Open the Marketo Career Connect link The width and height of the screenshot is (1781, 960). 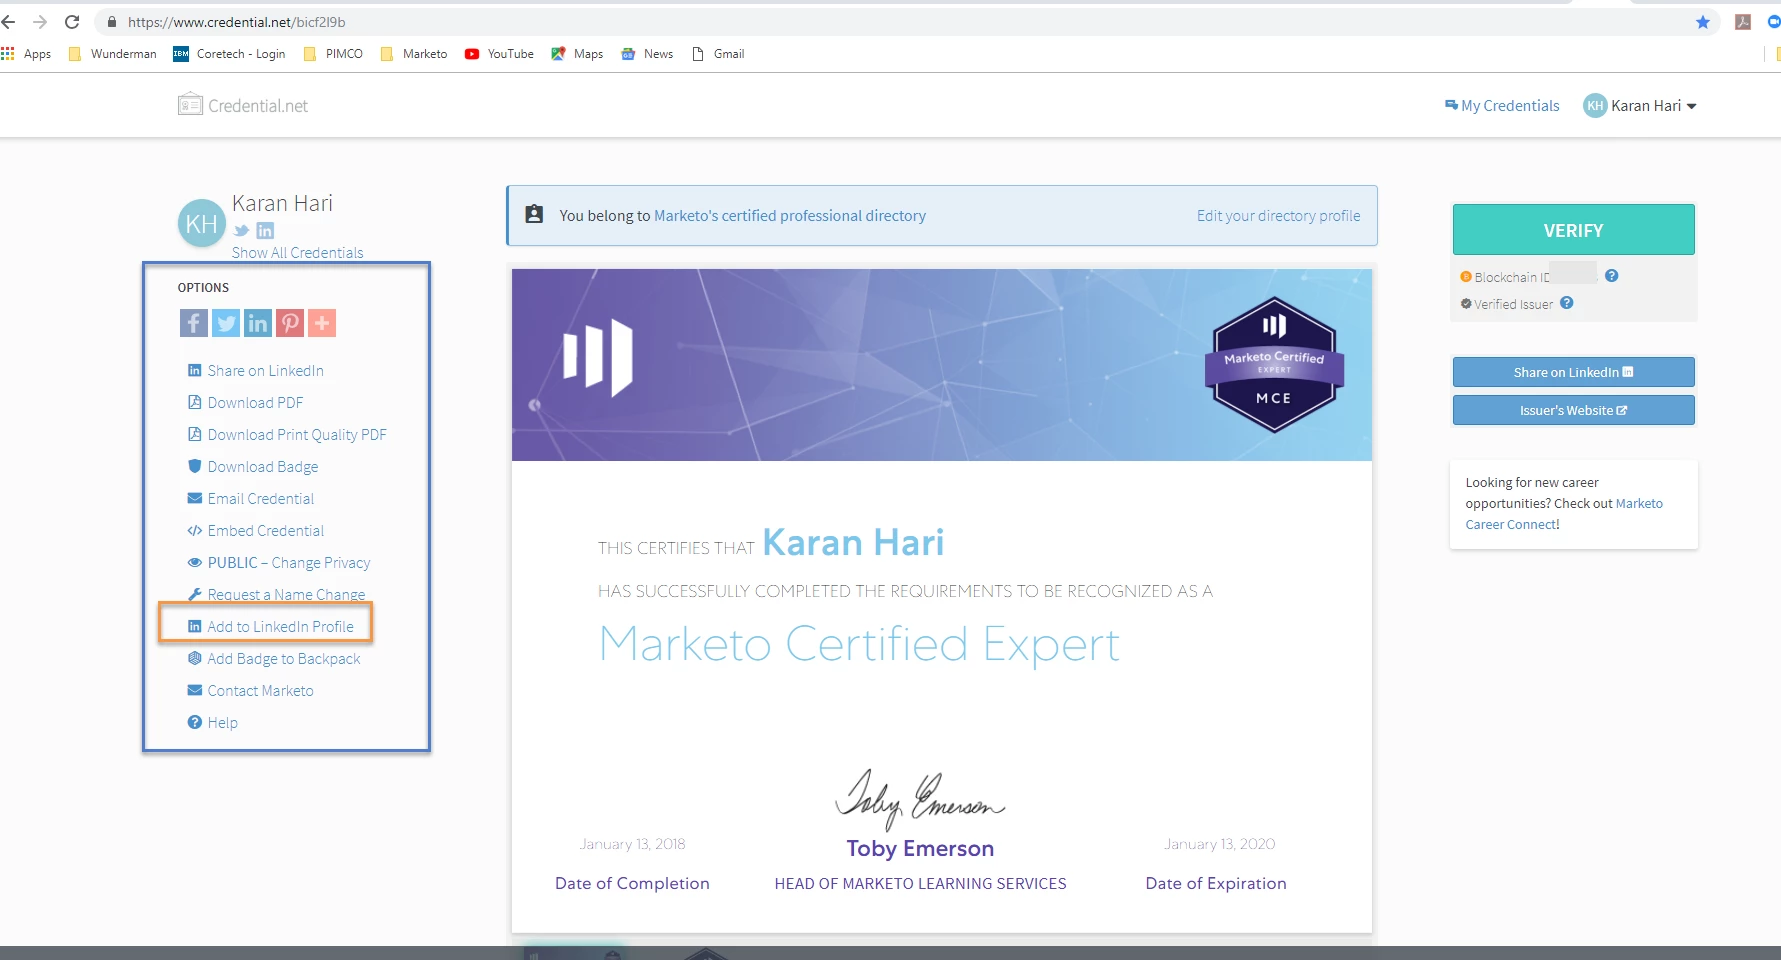pyautogui.click(x=1564, y=514)
